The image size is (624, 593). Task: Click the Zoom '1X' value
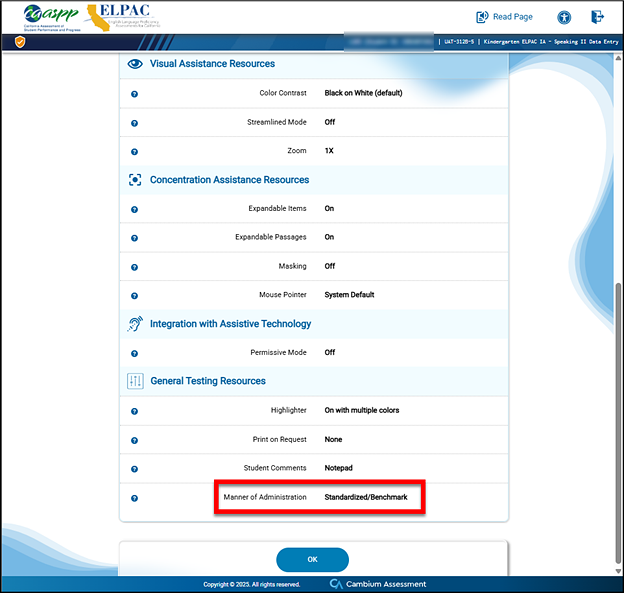[329, 150]
